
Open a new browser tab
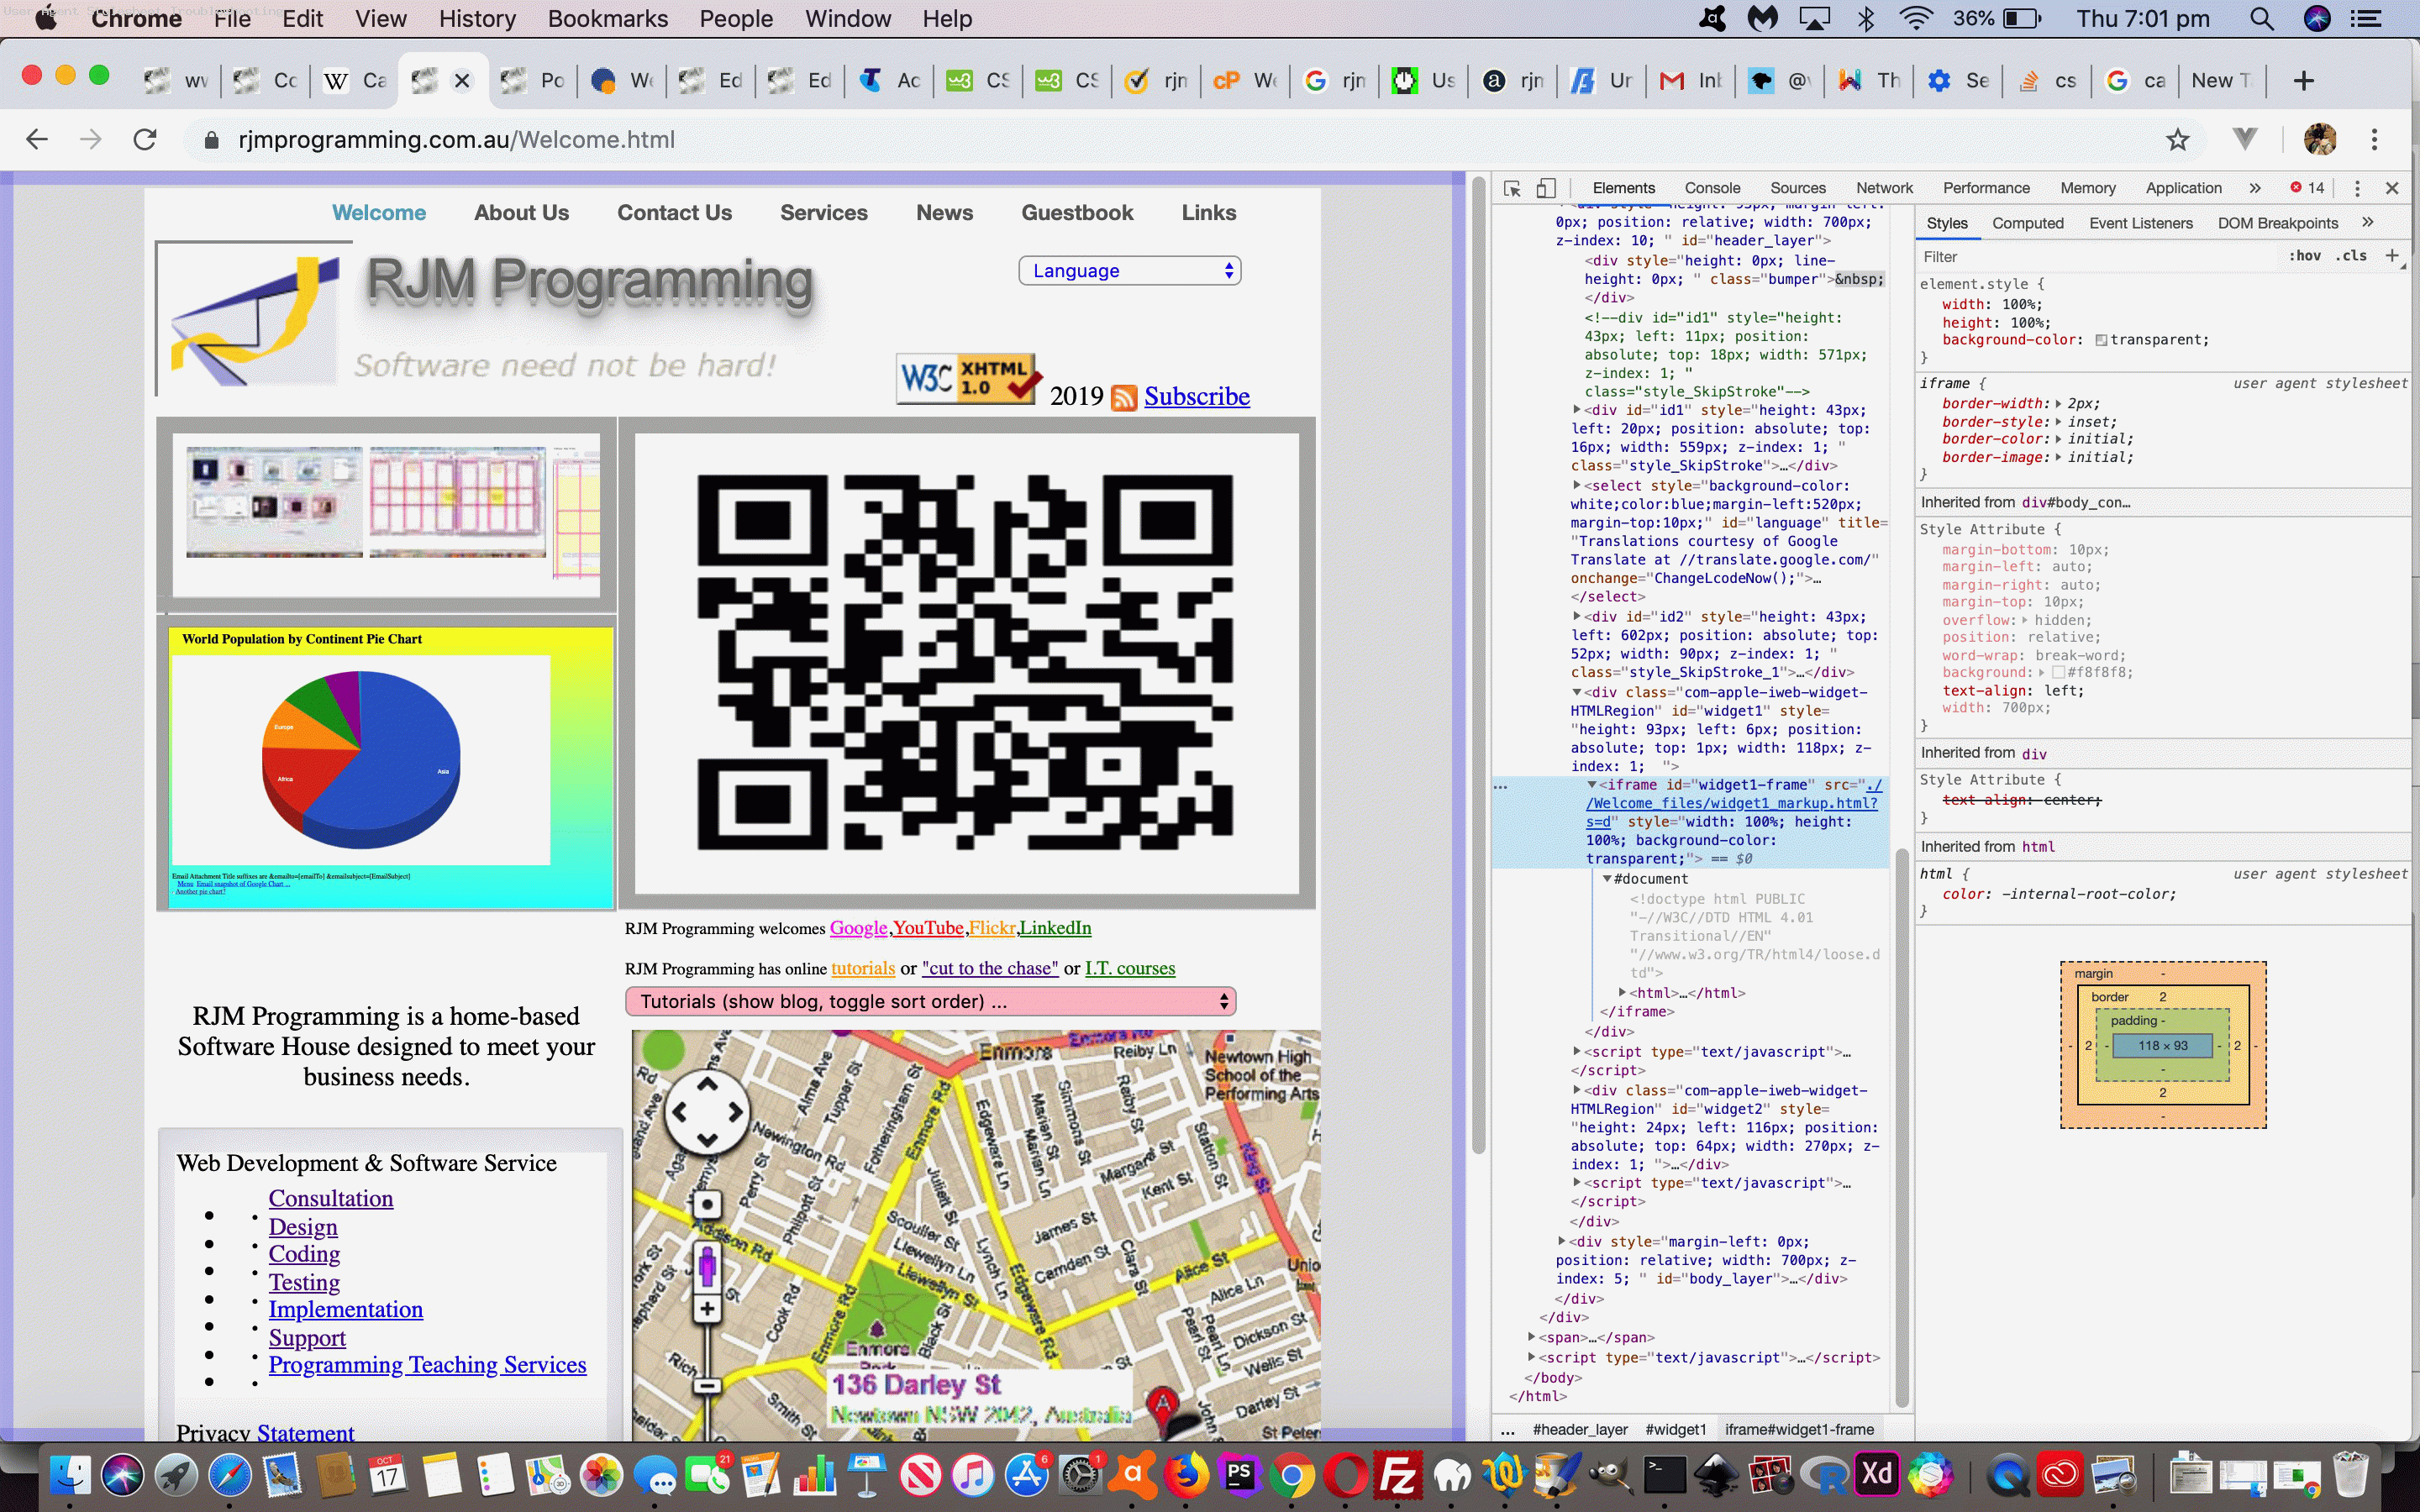click(2304, 81)
